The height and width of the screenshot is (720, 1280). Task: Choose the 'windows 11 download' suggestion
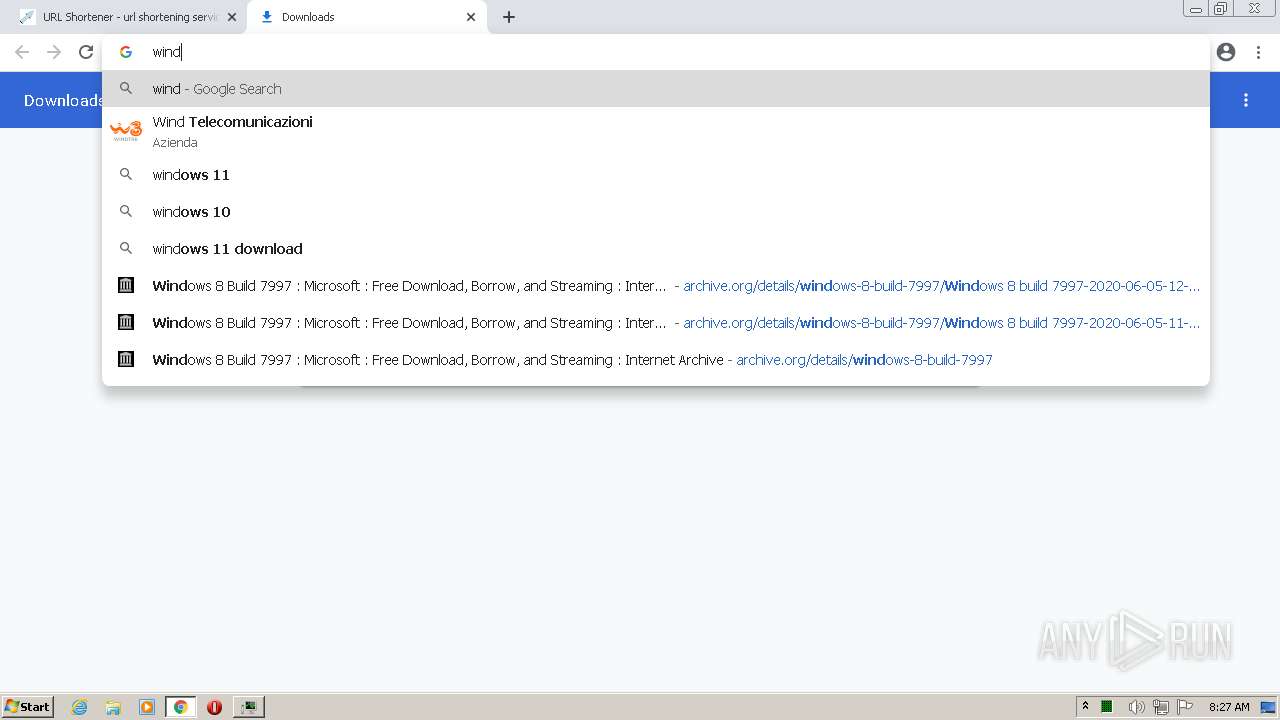(x=655, y=249)
